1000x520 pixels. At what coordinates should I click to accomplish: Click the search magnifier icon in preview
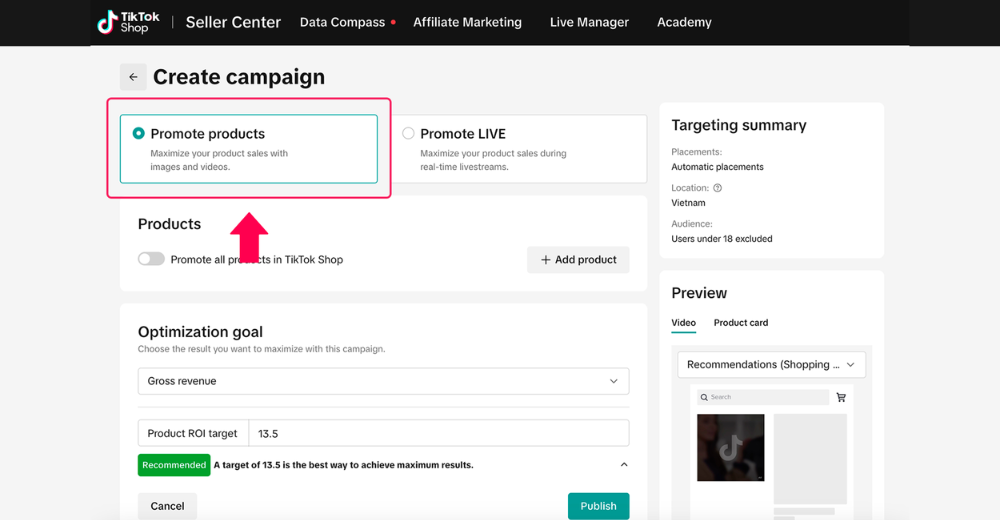704,397
